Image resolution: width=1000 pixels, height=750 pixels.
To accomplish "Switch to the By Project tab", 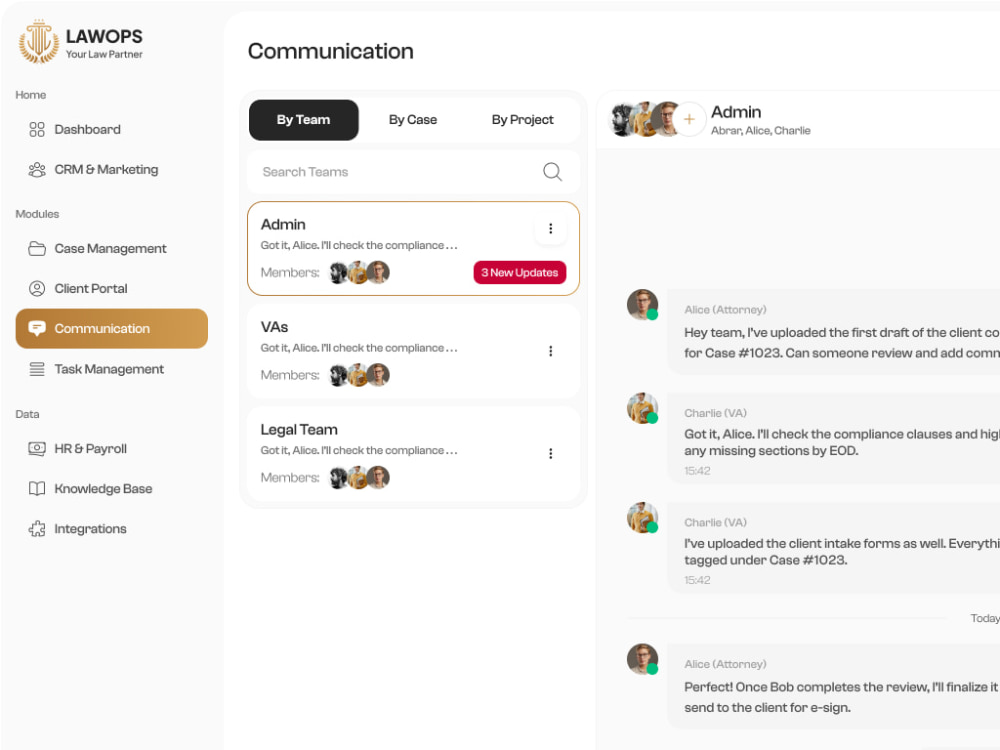I will [522, 120].
